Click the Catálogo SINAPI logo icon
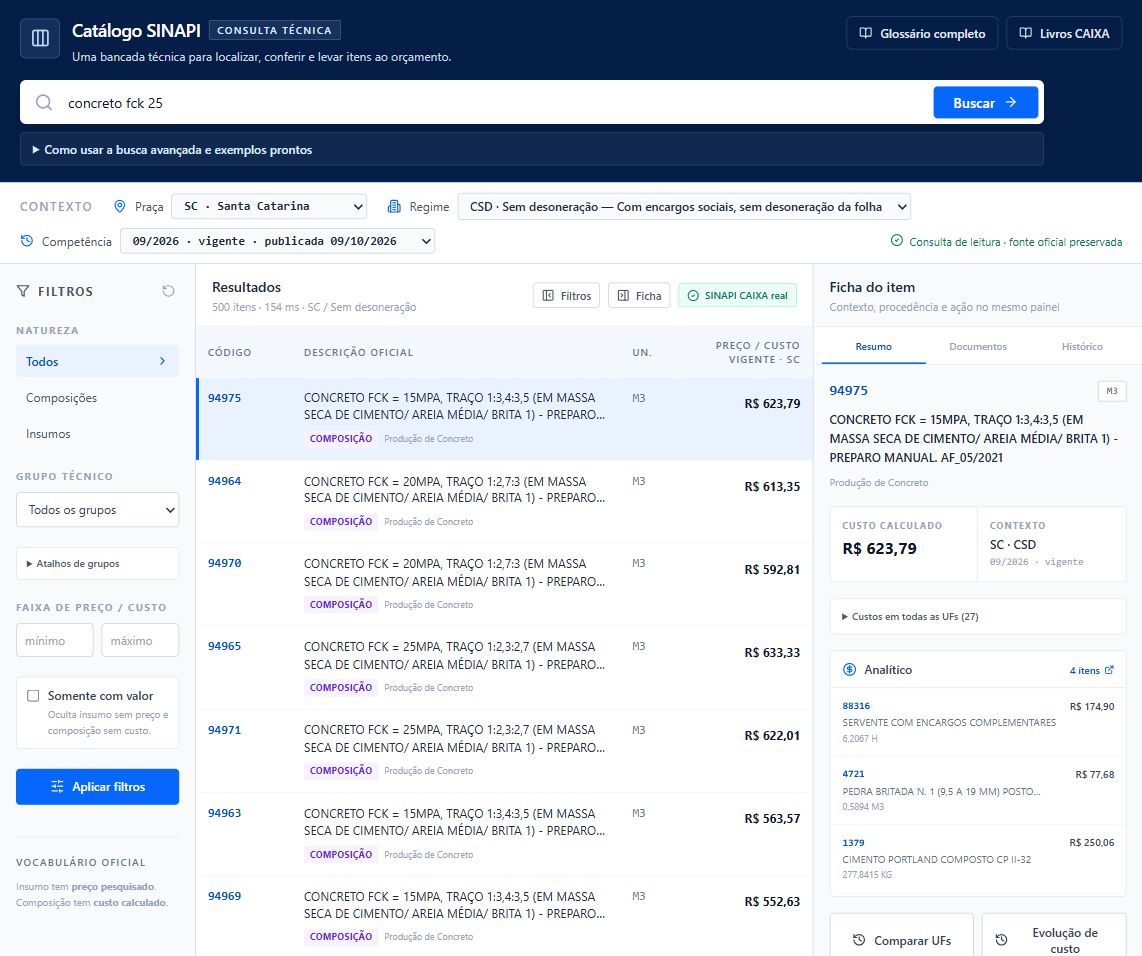 (x=40, y=38)
